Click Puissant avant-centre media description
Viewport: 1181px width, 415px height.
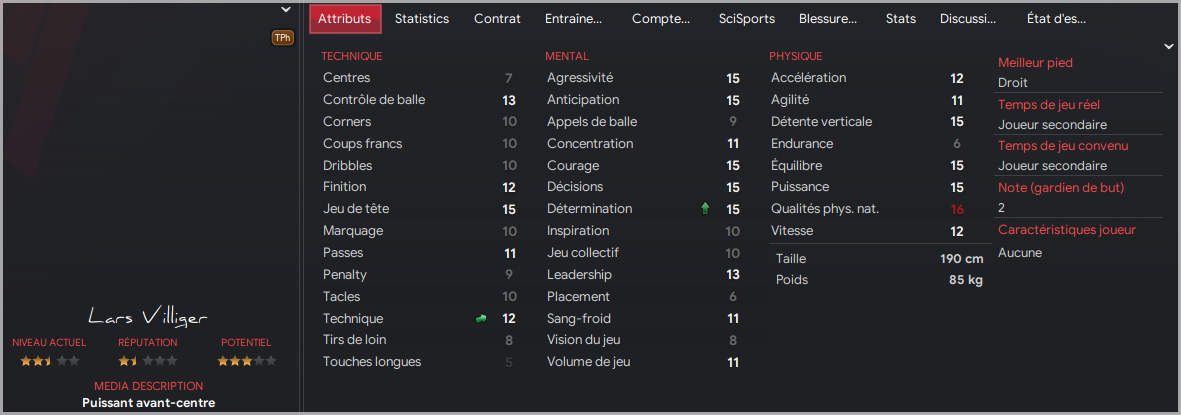(x=148, y=403)
